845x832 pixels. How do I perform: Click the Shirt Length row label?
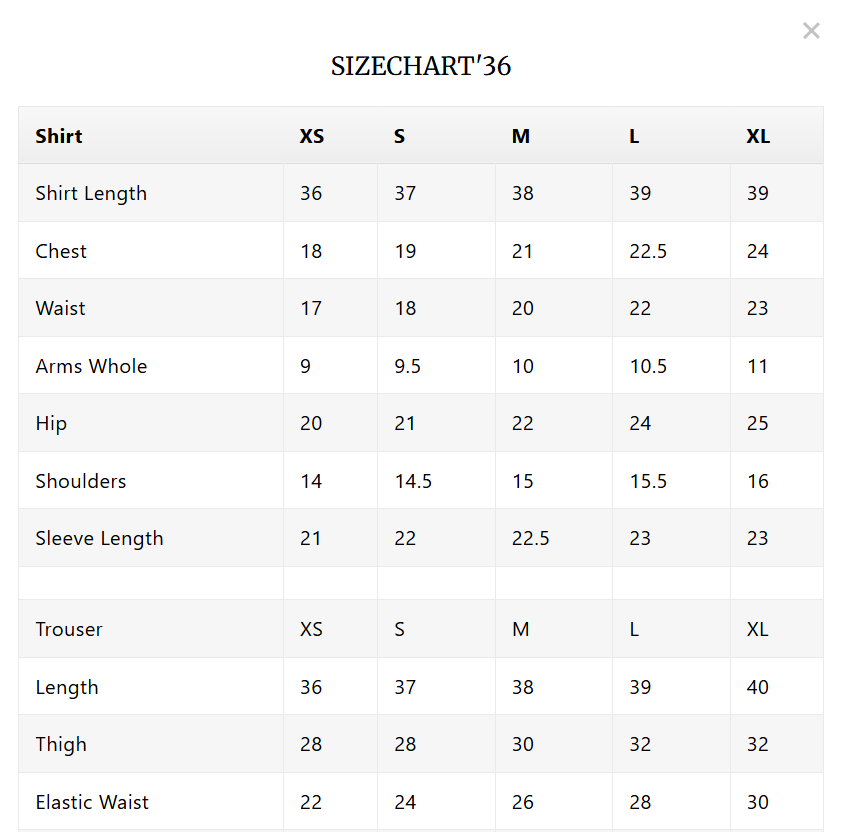91,193
